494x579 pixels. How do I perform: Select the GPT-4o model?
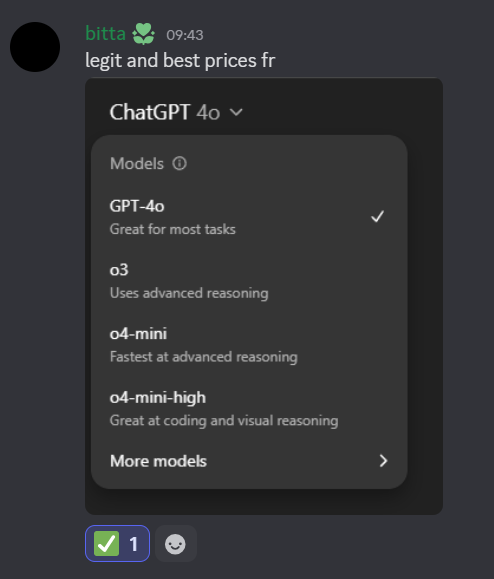click(x=249, y=217)
